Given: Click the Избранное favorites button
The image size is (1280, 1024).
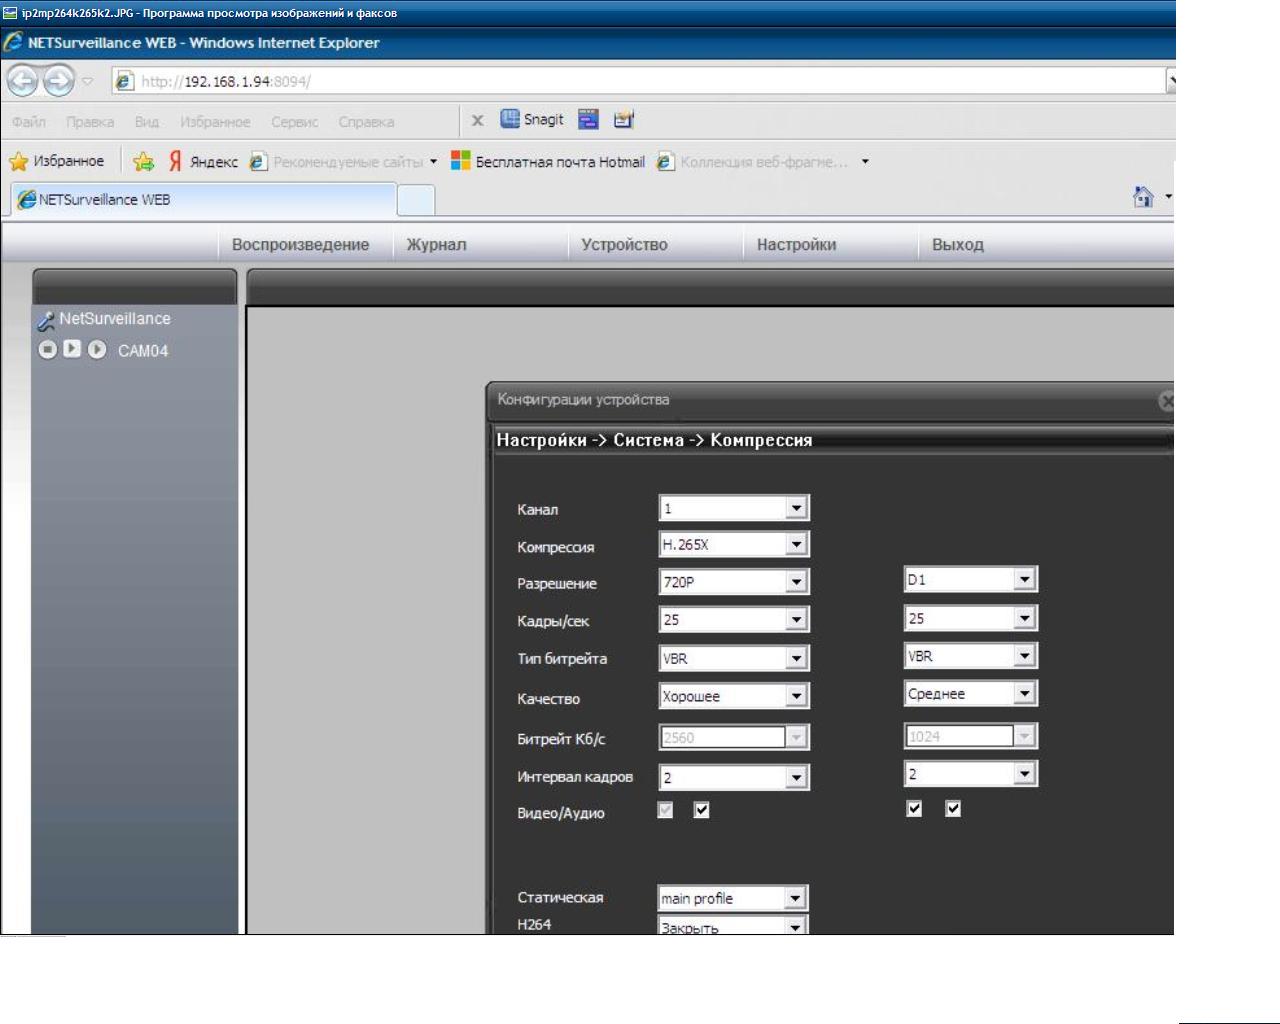Looking at the screenshot, I should [x=57, y=161].
